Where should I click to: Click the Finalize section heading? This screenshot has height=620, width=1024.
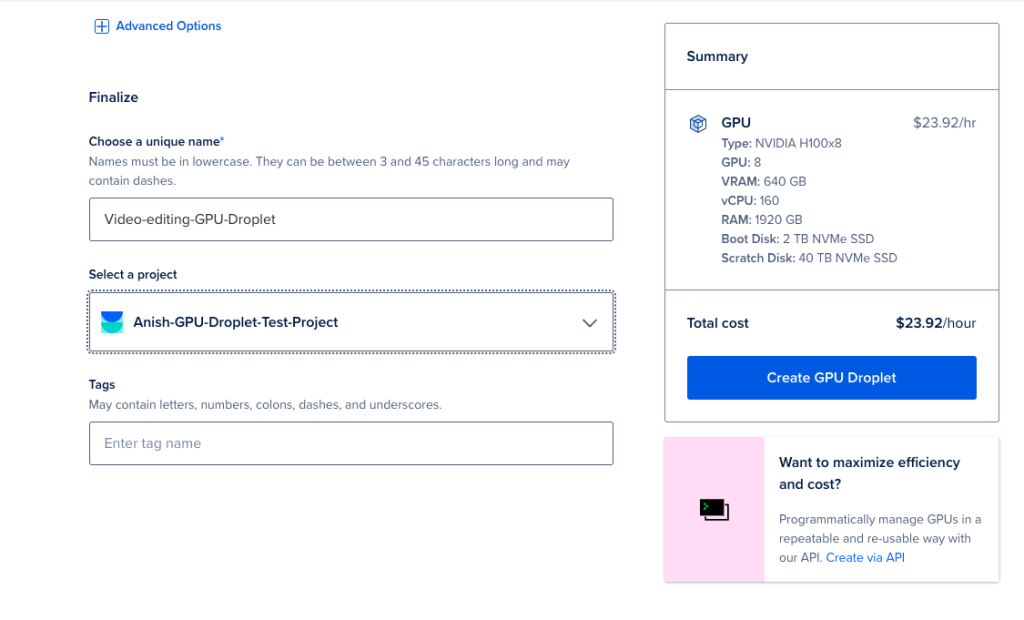(x=114, y=97)
